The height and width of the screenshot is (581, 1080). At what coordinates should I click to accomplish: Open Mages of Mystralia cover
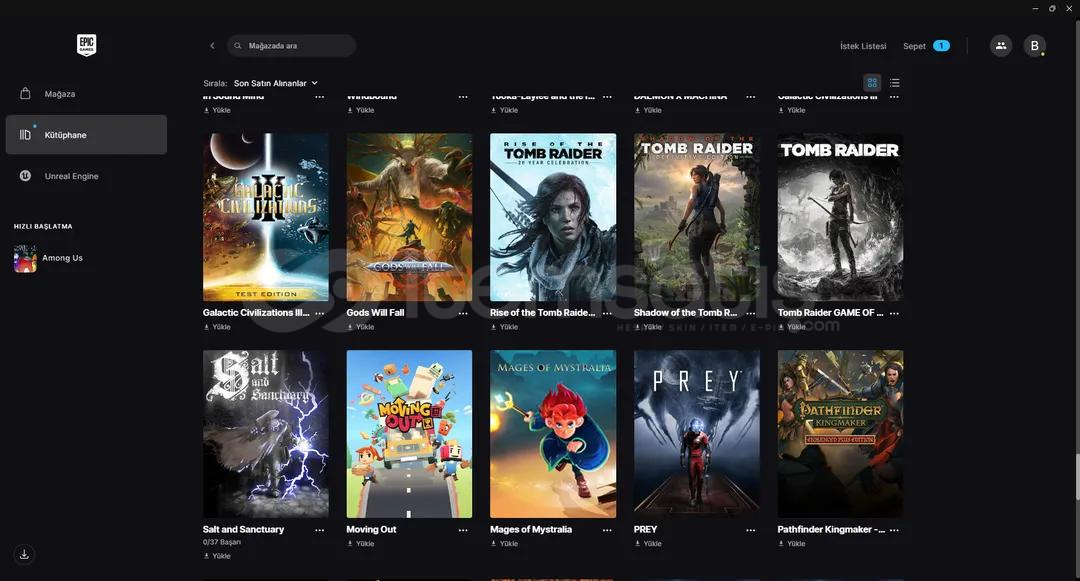pyautogui.click(x=553, y=434)
